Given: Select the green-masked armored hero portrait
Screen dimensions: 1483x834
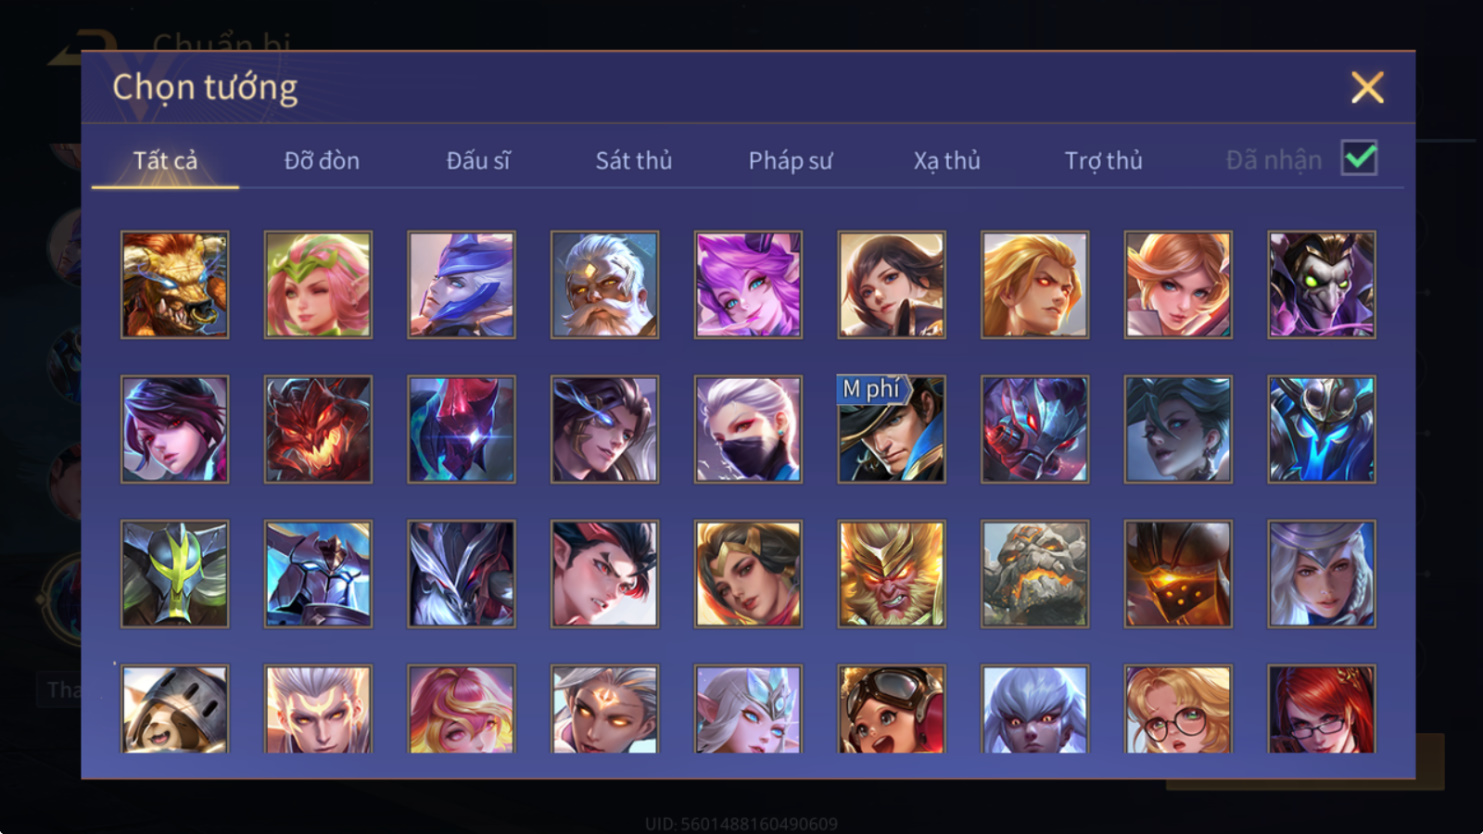Looking at the screenshot, I should coord(175,574).
